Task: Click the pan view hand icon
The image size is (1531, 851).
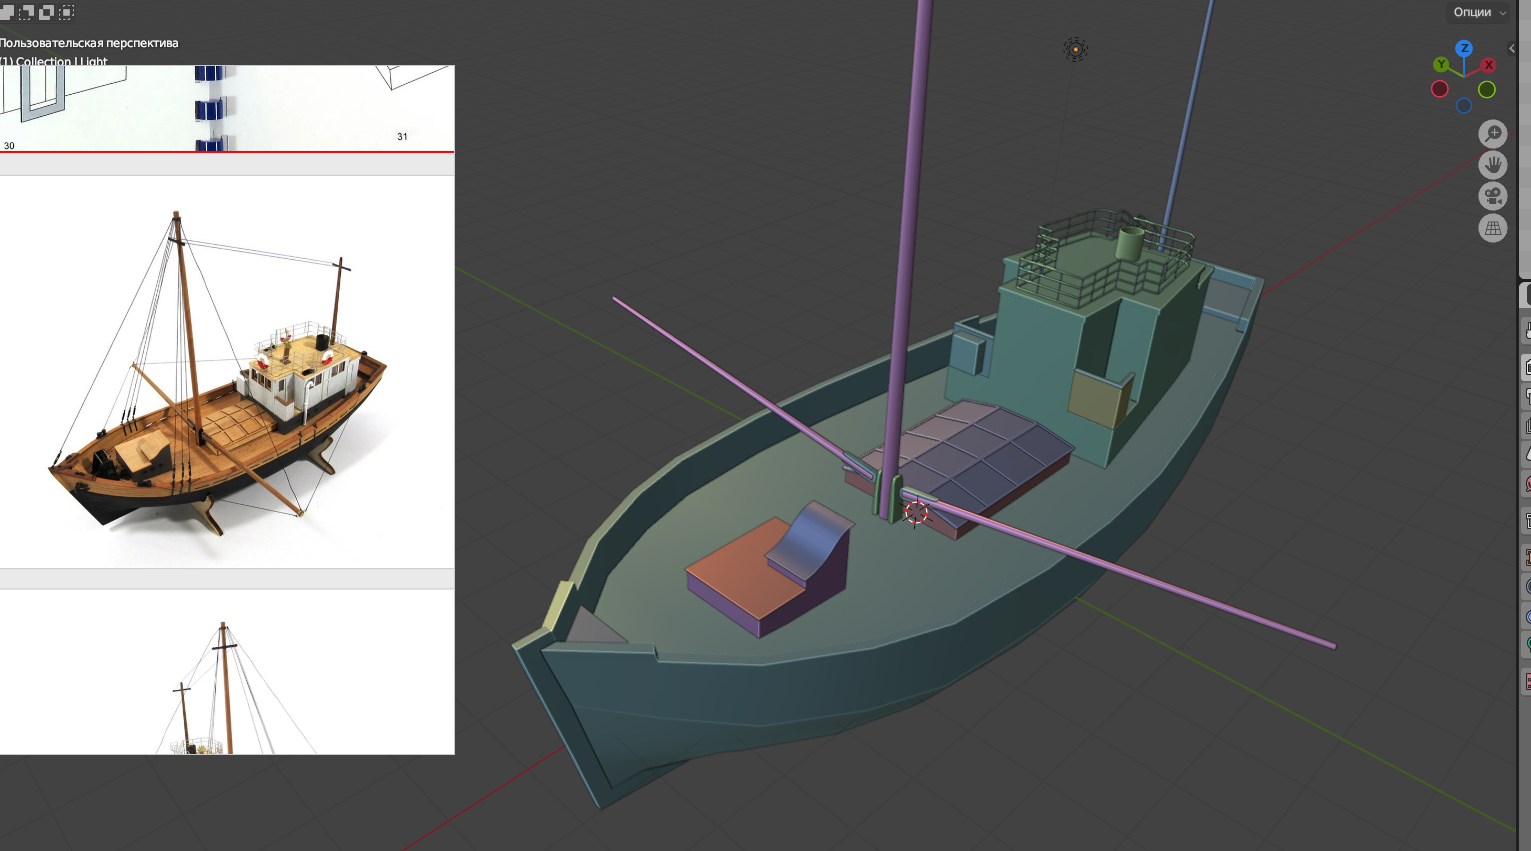Action: click(1493, 165)
